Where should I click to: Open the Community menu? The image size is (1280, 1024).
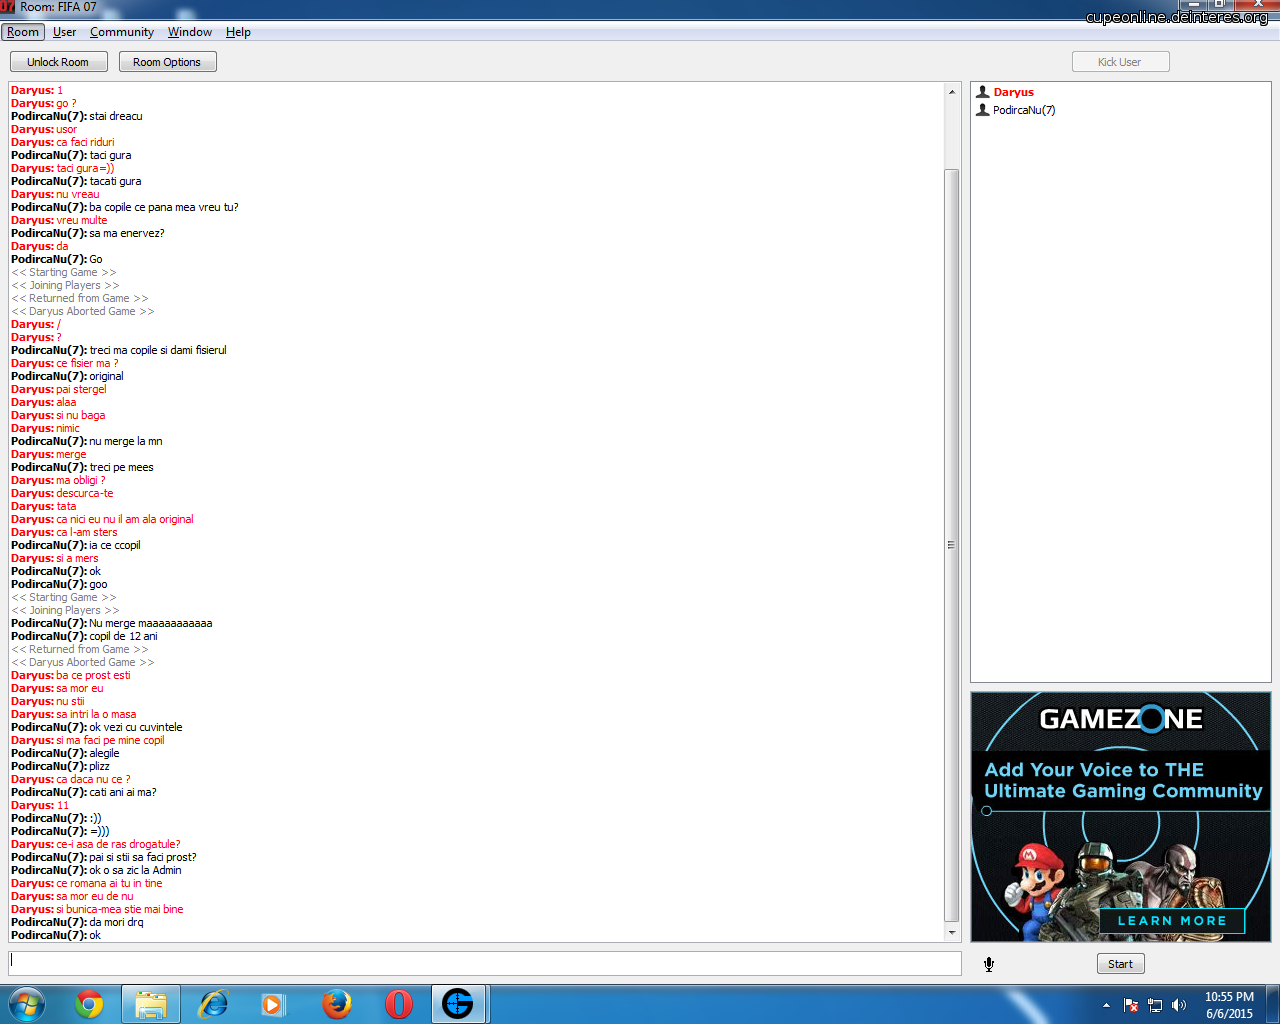122,32
